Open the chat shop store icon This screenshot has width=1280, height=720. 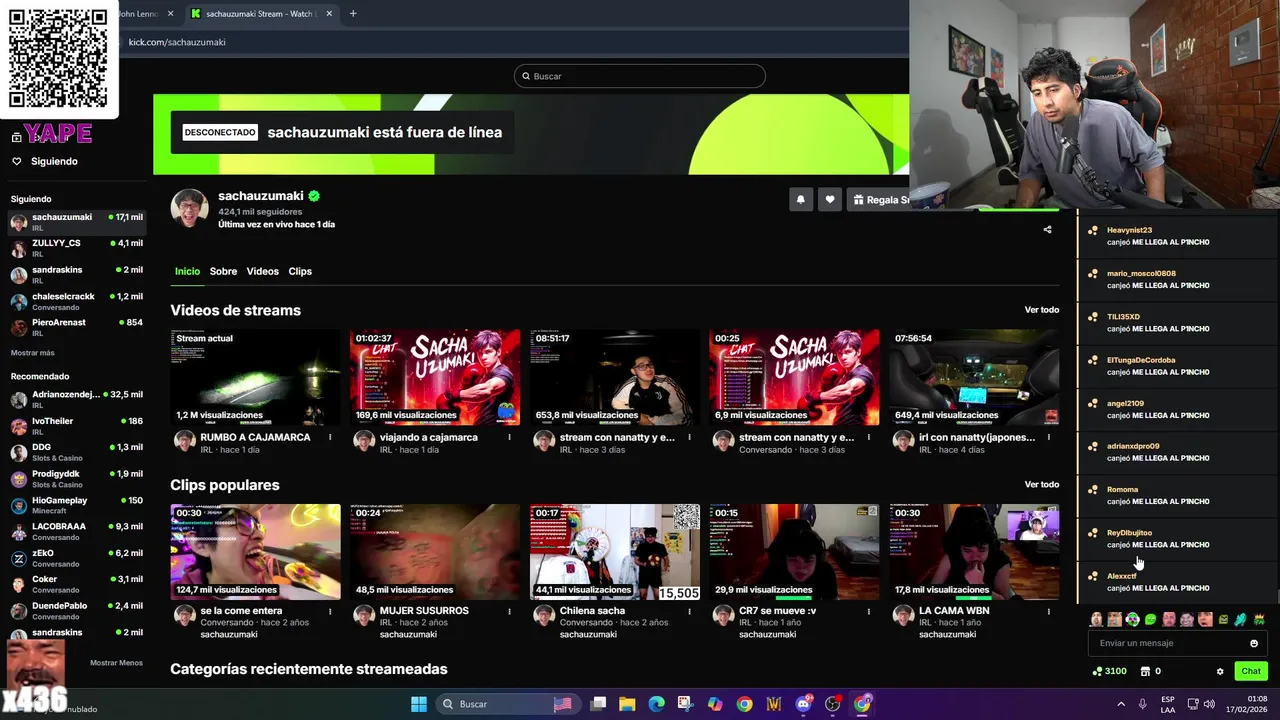click(1146, 671)
